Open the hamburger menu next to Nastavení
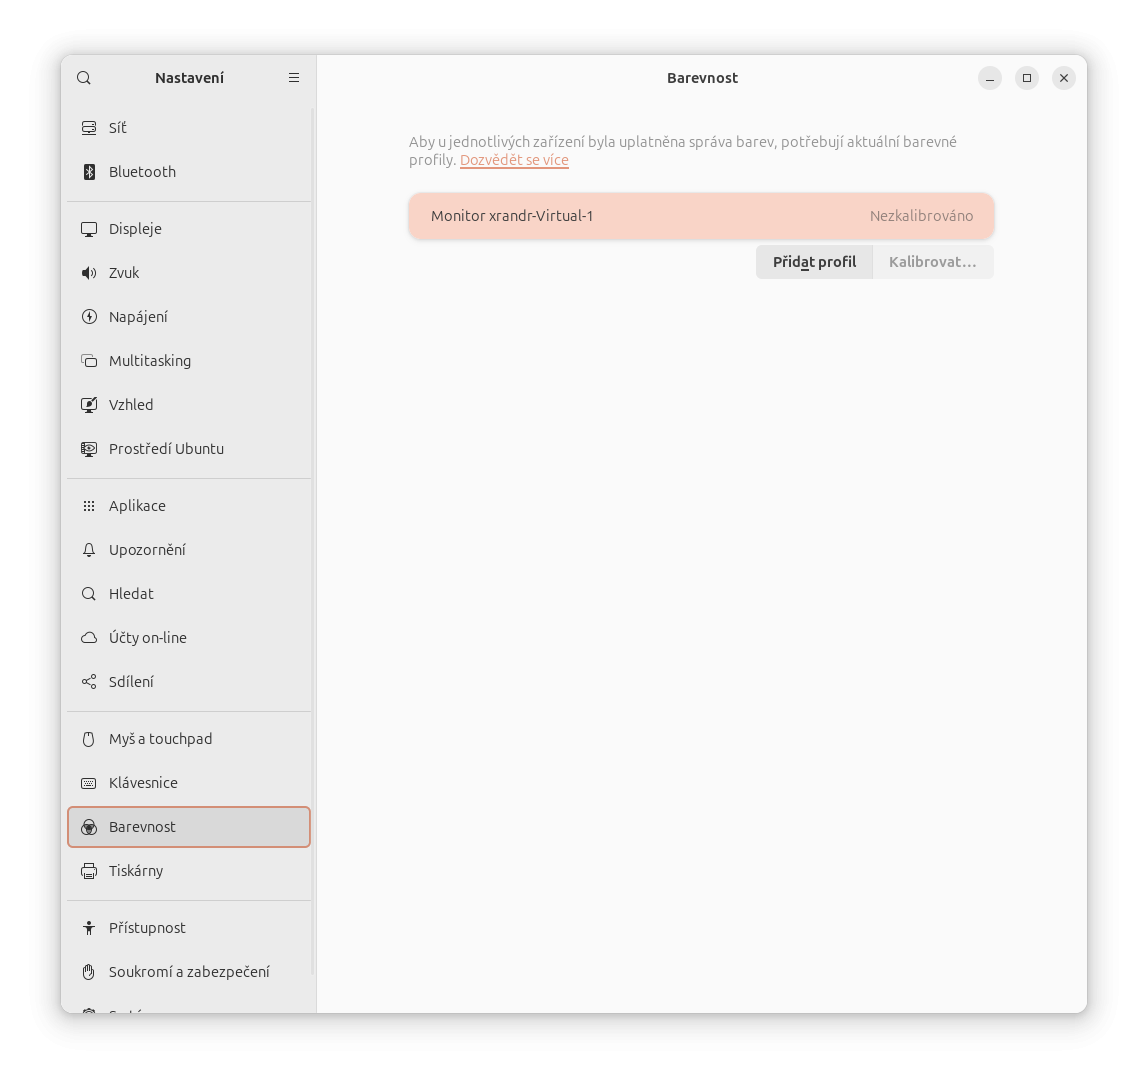1148x1080 pixels. point(294,78)
